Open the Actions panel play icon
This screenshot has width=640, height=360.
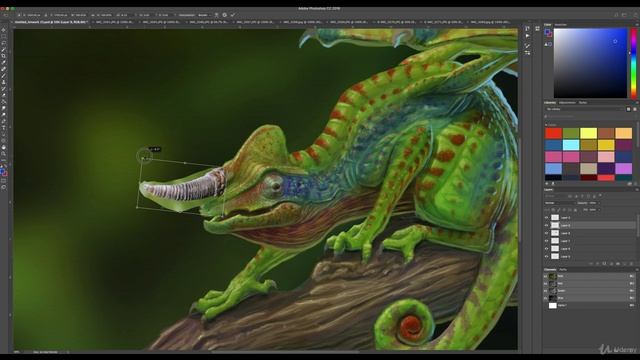527,36
